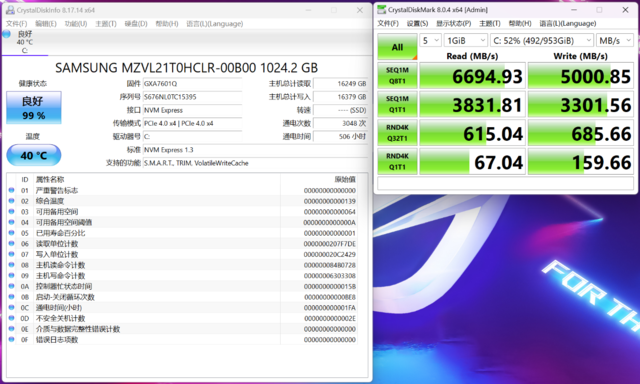Viewport: 640px width, 384px height.
Task: Open the 1GiB test size dropdown
Action: coord(466,40)
